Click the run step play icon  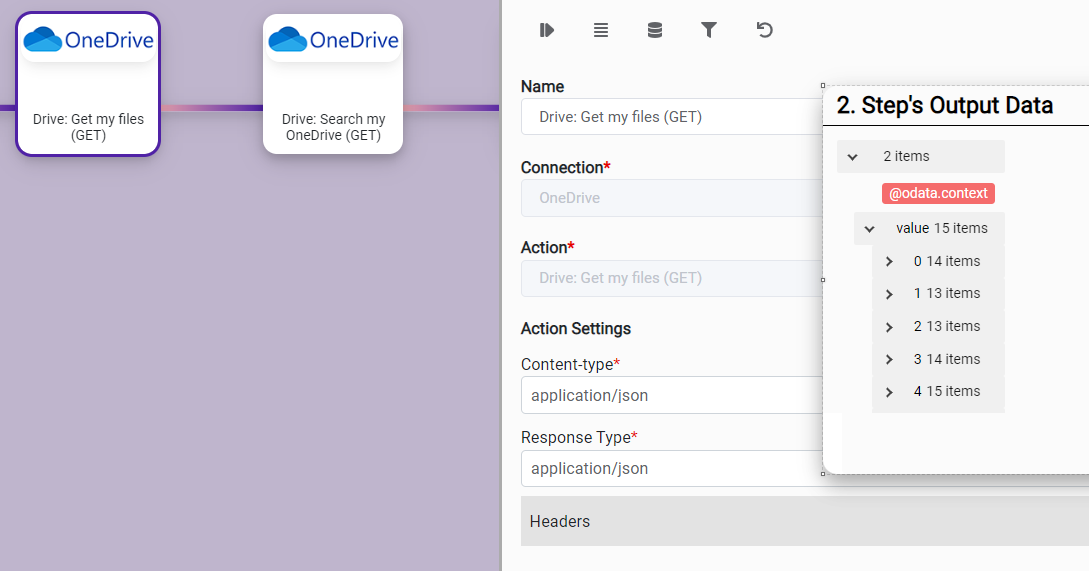pyautogui.click(x=546, y=30)
